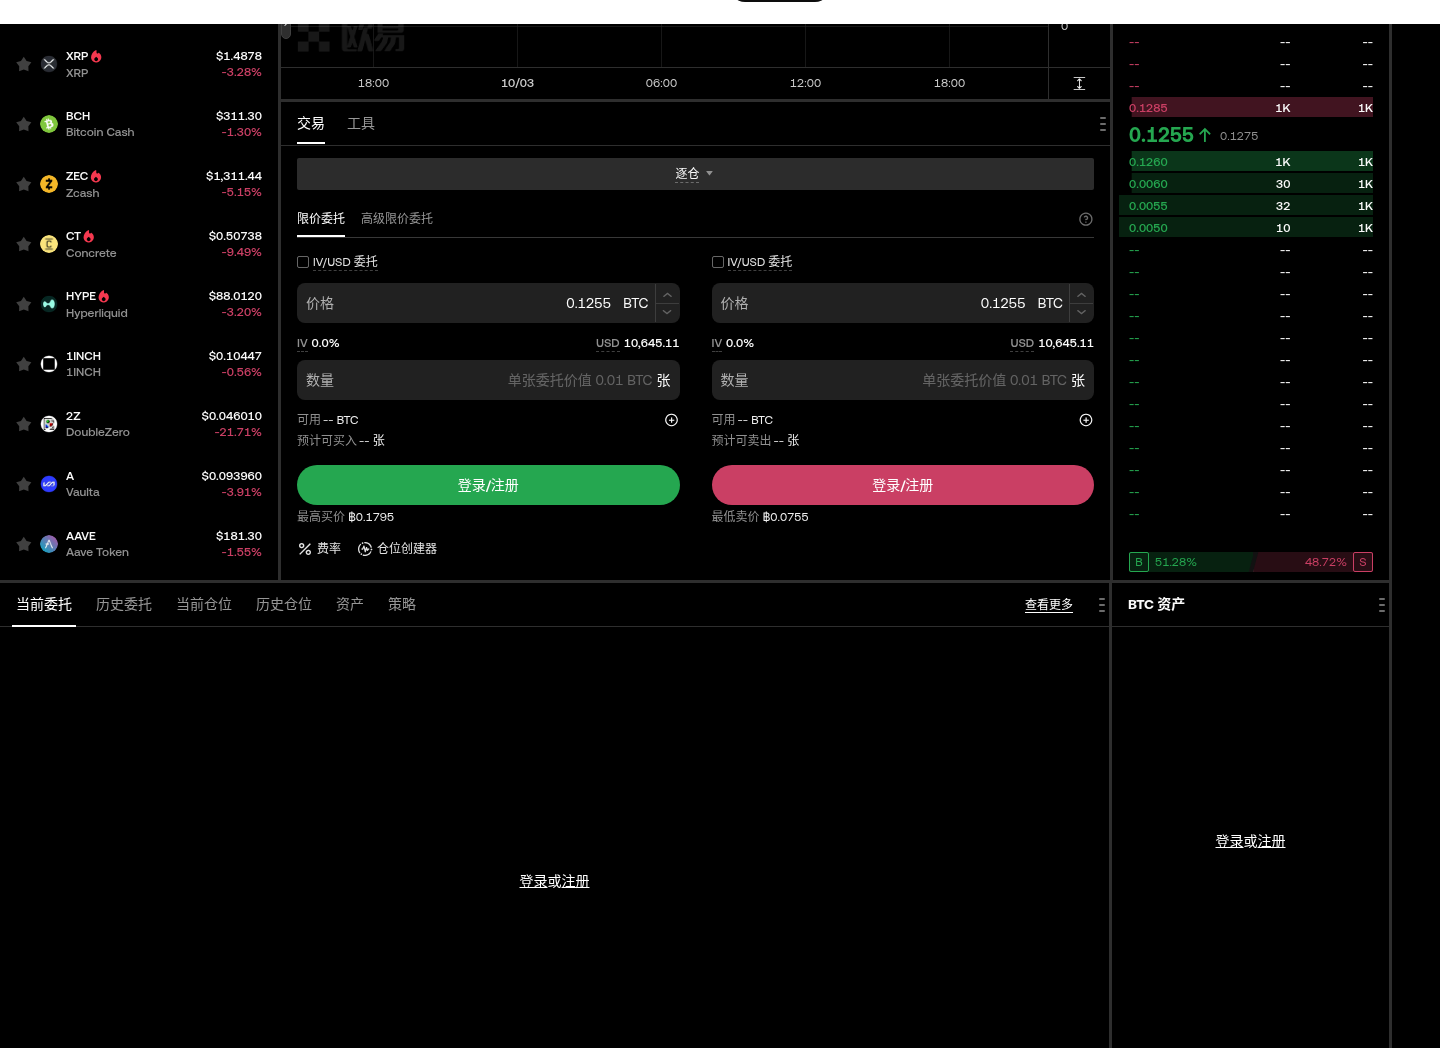1440x1048 pixels.
Task: Toggle the favorite star for Zcash
Action: point(24,184)
